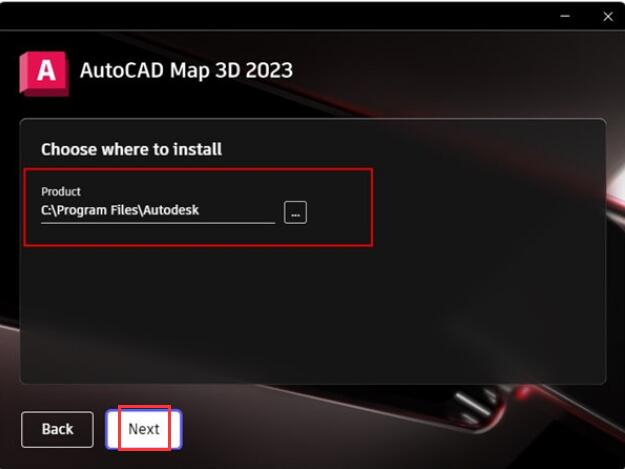625x469 pixels.
Task: Click the blank area of install panel
Action: [x=313, y=315]
